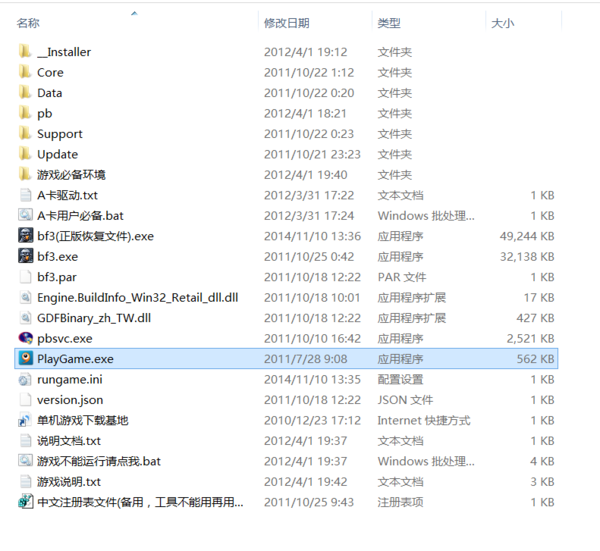The width and height of the screenshot is (600, 551).
Task: Select the file name rungame.ini
Action: point(70,380)
